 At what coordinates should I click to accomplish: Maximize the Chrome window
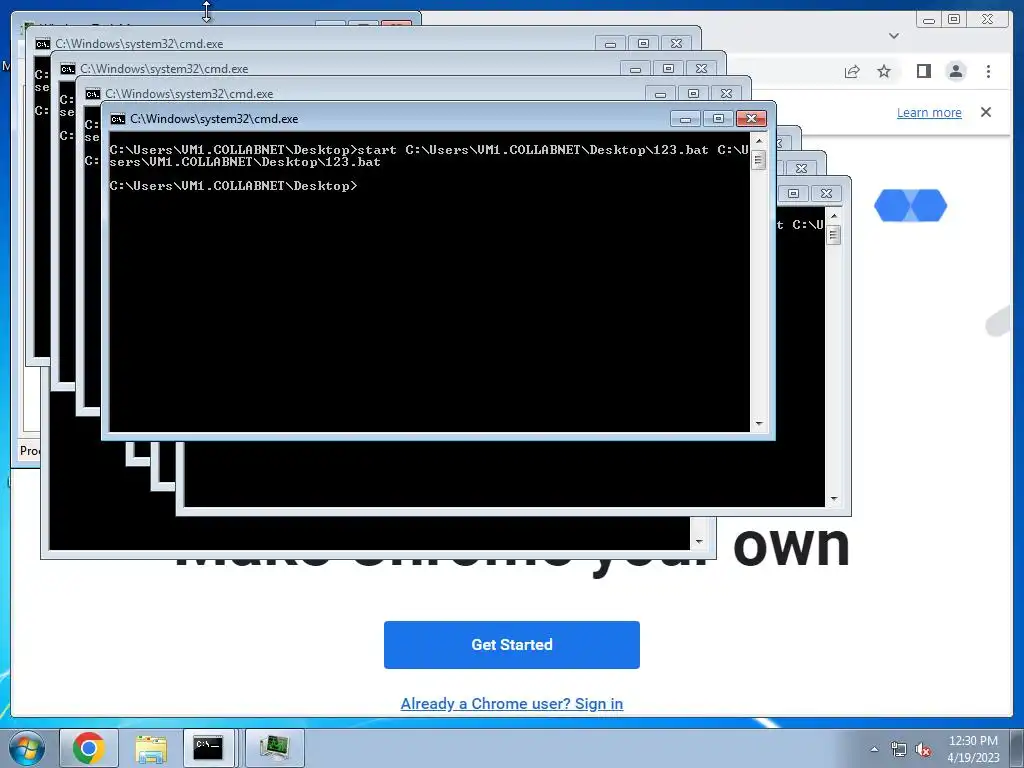pyautogui.click(x=953, y=19)
